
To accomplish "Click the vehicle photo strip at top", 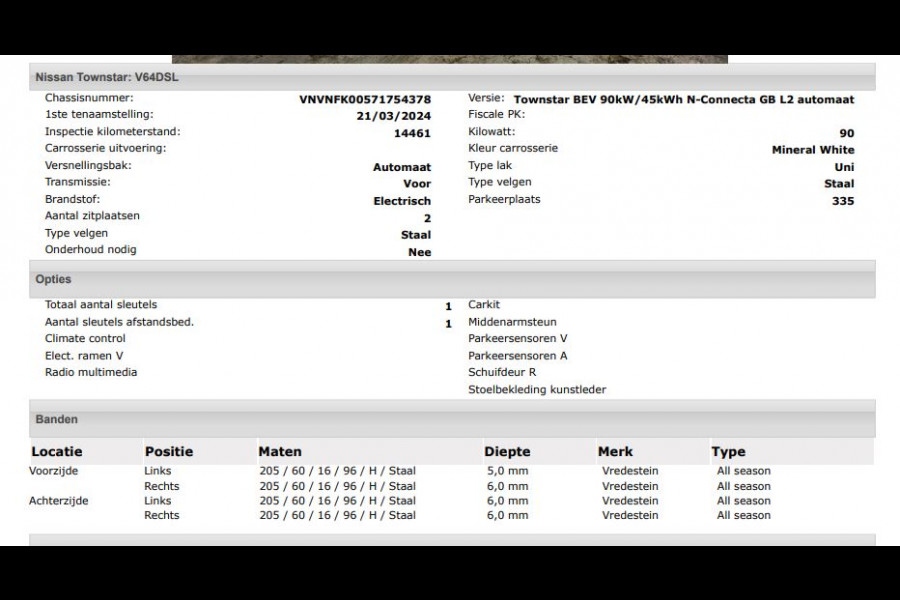I will pos(450,58).
